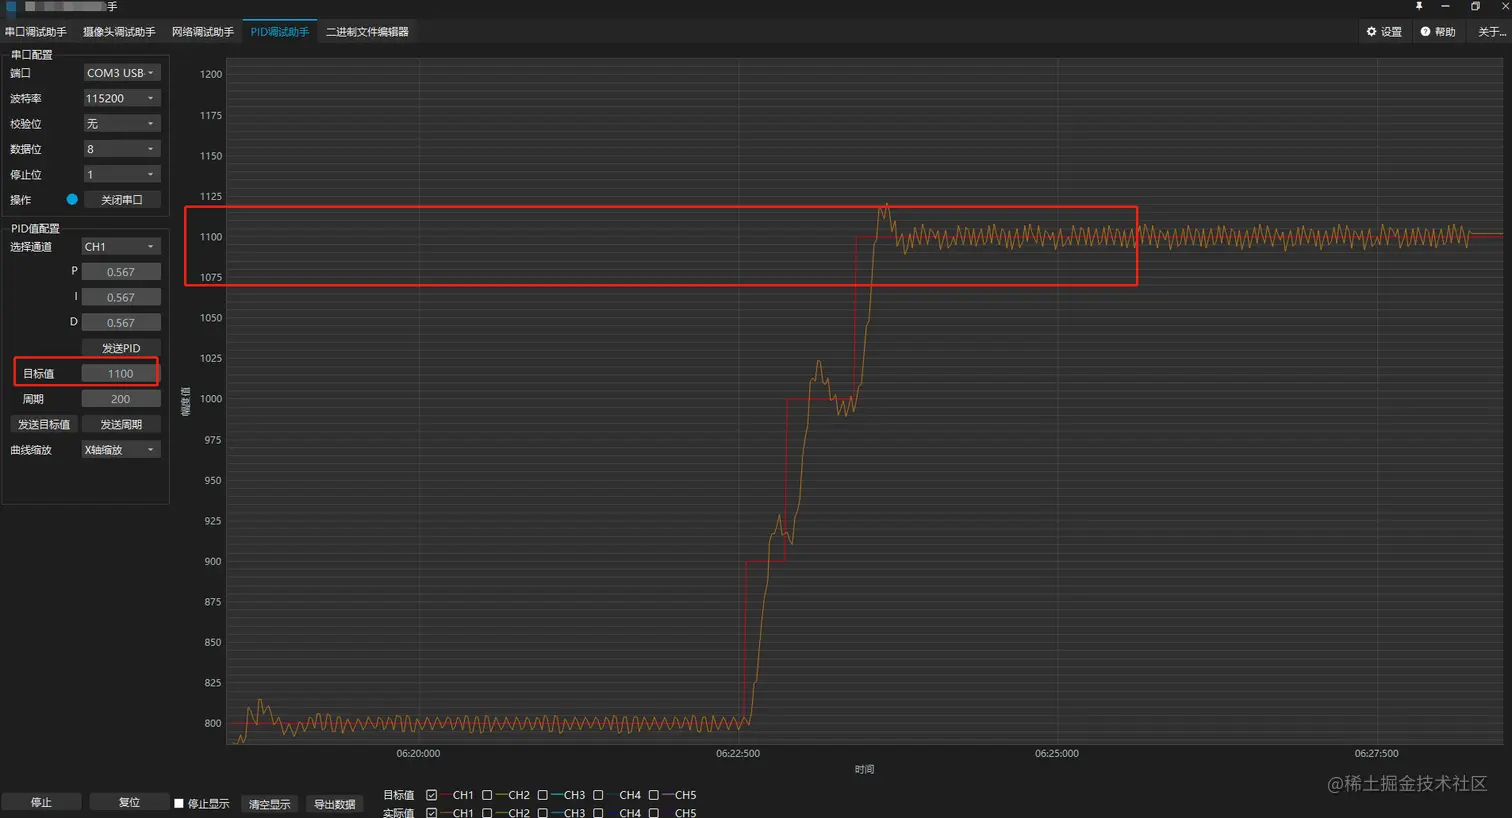
Task: Enable the 目标值 CH2 legend checkbox
Action: 487,795
